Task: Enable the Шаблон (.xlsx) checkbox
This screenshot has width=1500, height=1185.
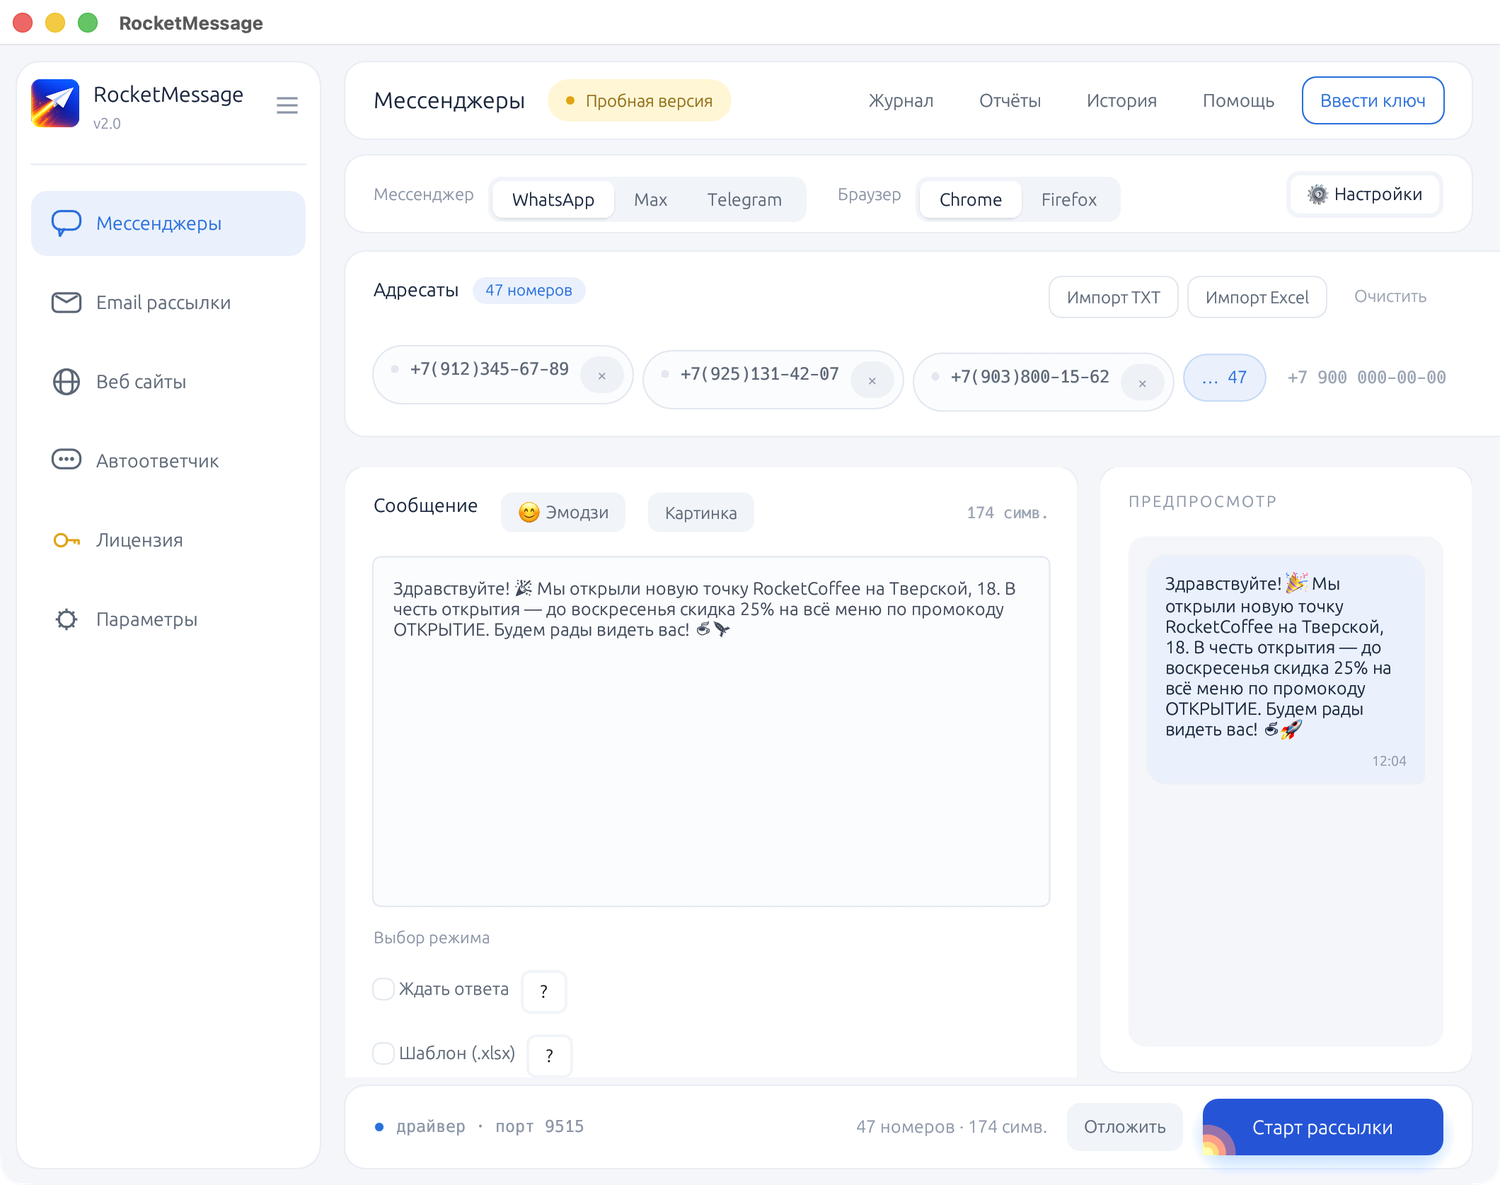Action: pos(383,1053)
